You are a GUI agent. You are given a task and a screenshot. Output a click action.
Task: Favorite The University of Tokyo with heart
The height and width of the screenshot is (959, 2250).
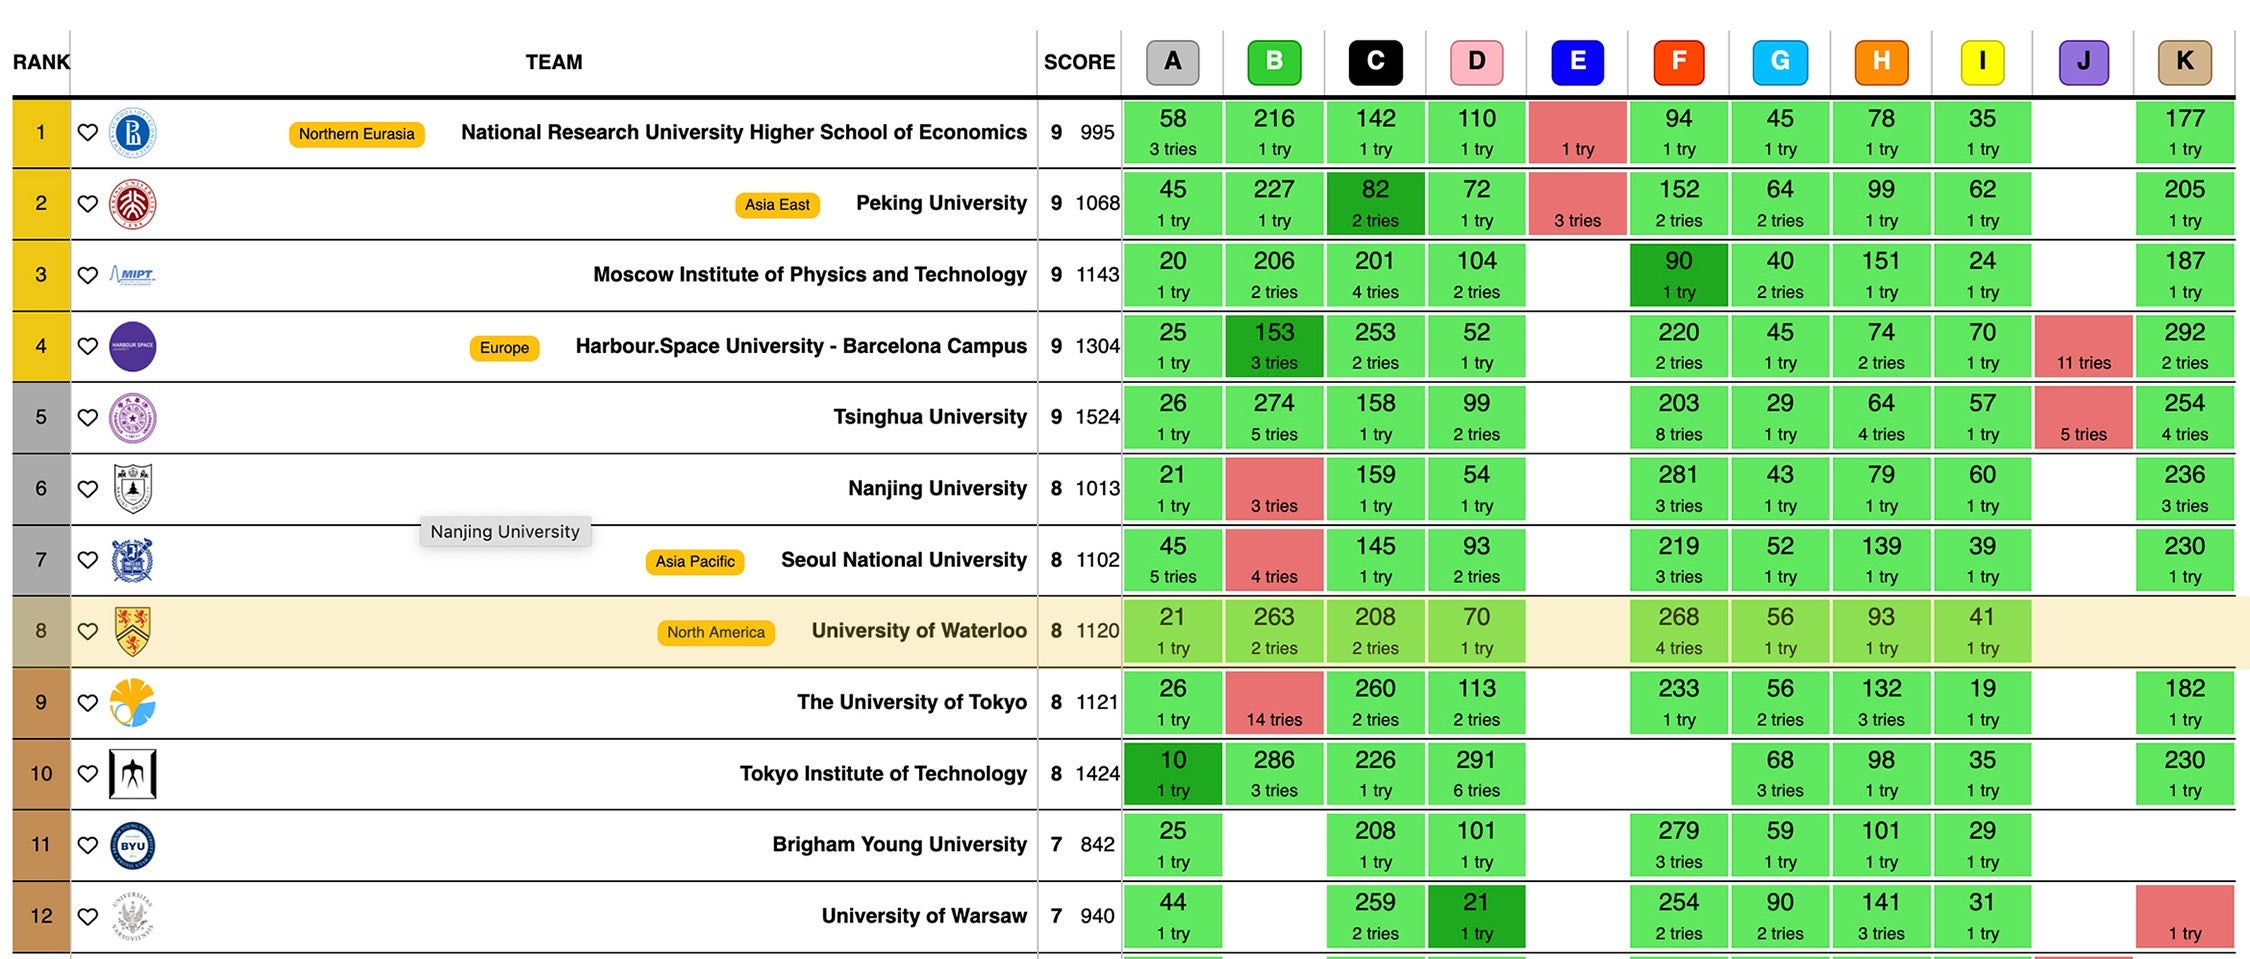click(x=88, y=702)
